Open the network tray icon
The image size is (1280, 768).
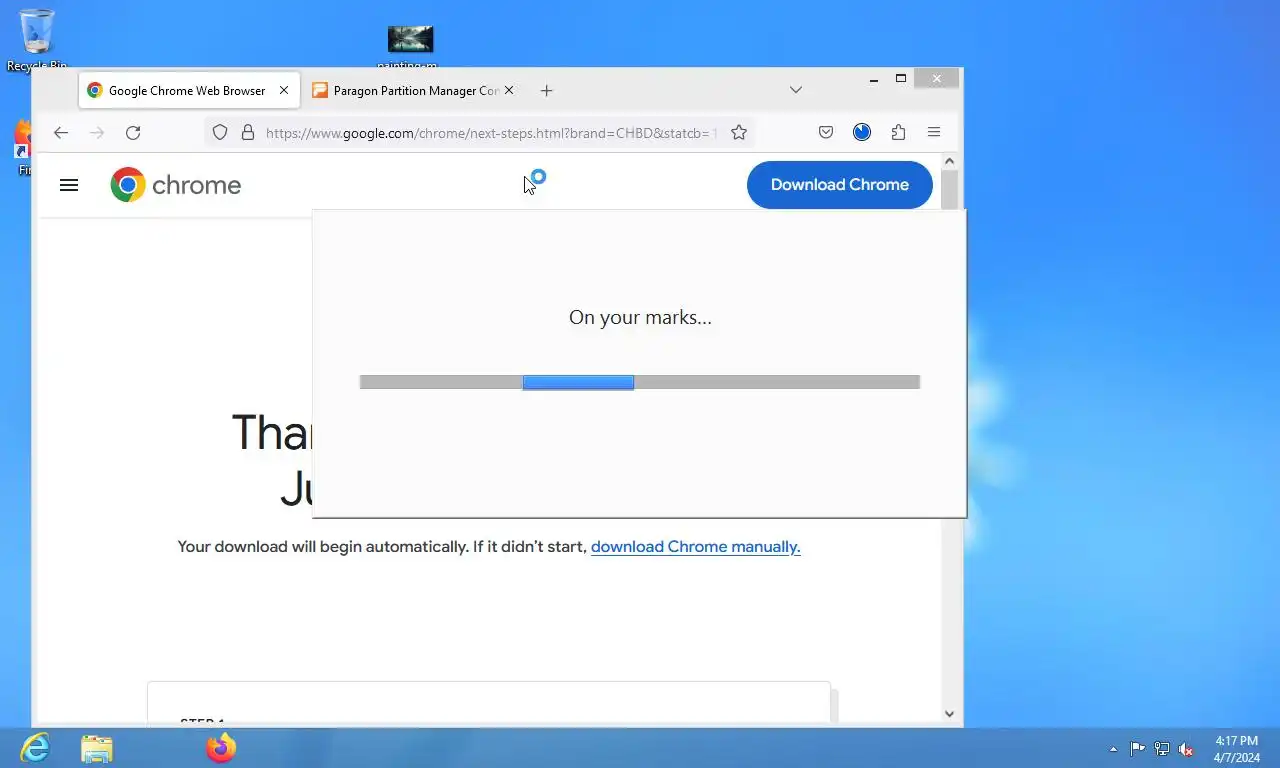click(x=1162, y=748)
